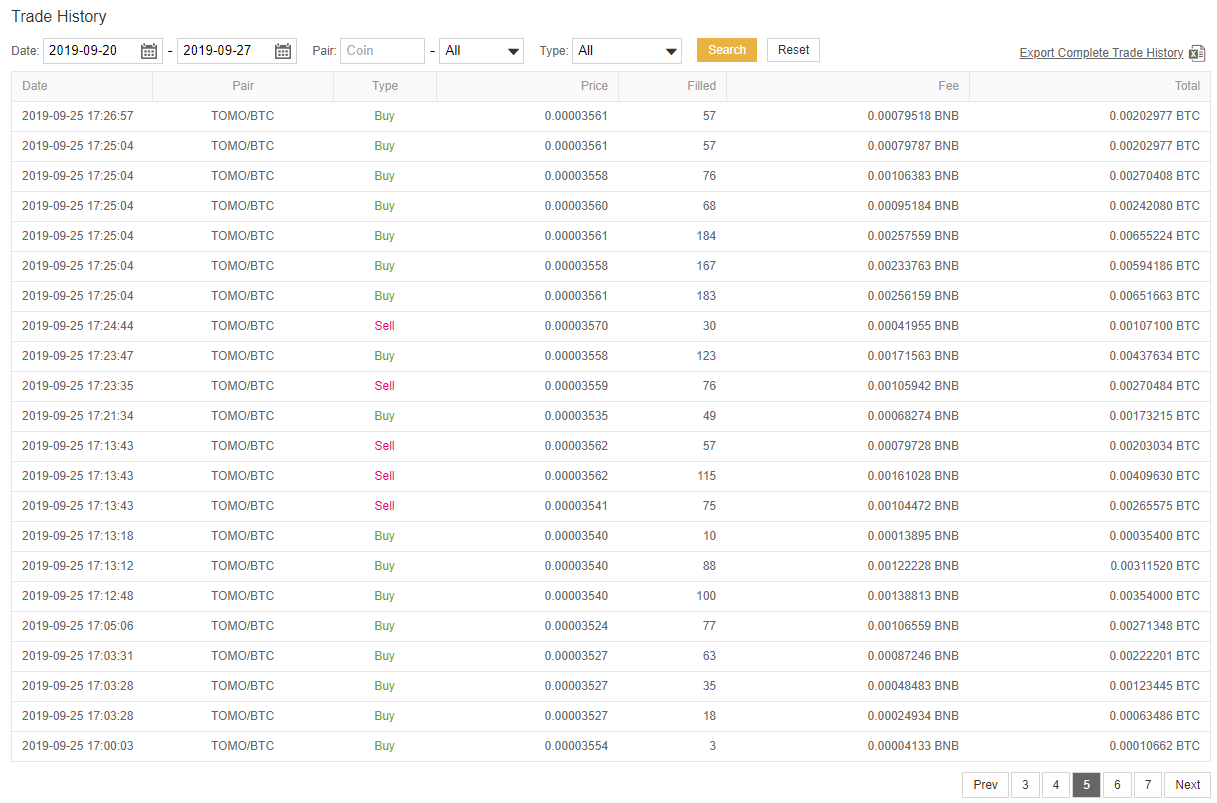Click the total 0.00311520 BTC
The image size is (1217, 803).
(1155, 566)
